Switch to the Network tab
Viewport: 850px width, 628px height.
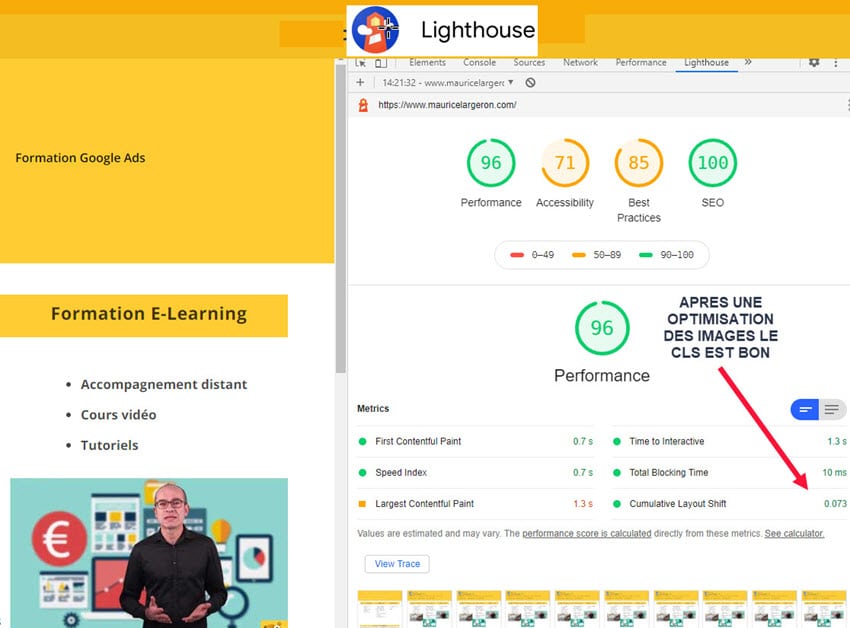click(580, 62)
